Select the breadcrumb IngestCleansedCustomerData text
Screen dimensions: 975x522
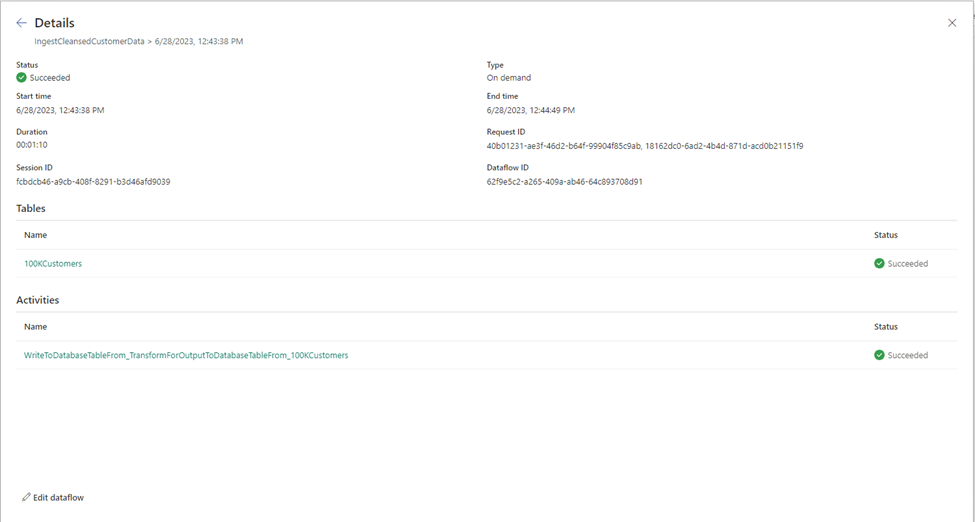[90, 42]
